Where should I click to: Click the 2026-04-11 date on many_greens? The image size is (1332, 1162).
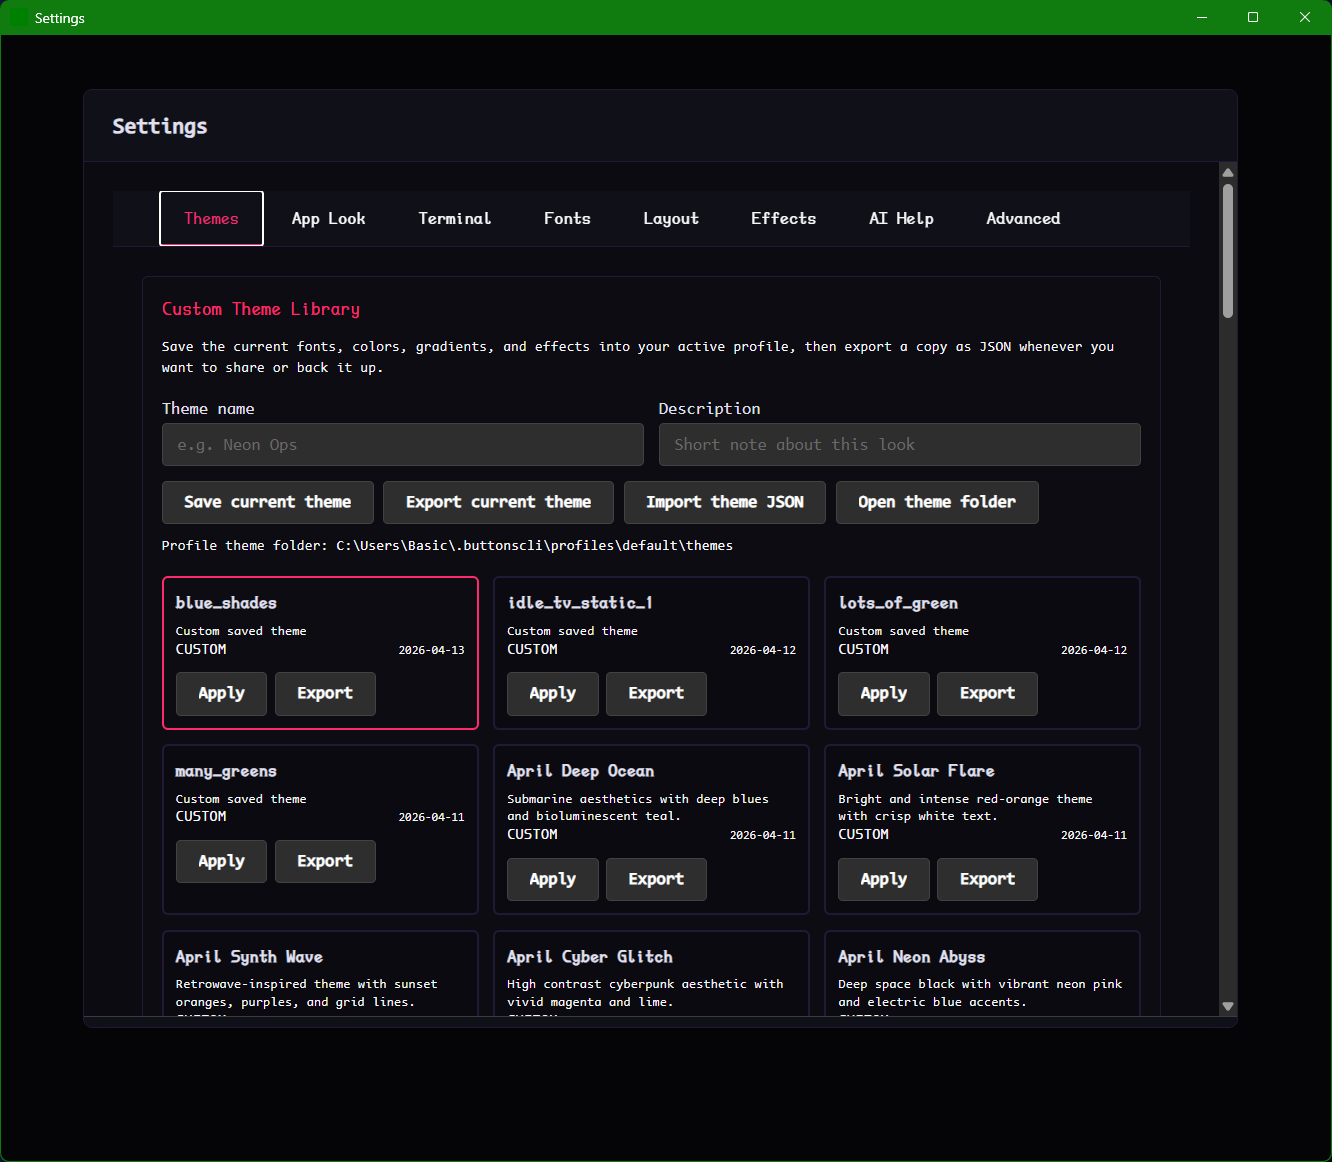click(431, 817)
